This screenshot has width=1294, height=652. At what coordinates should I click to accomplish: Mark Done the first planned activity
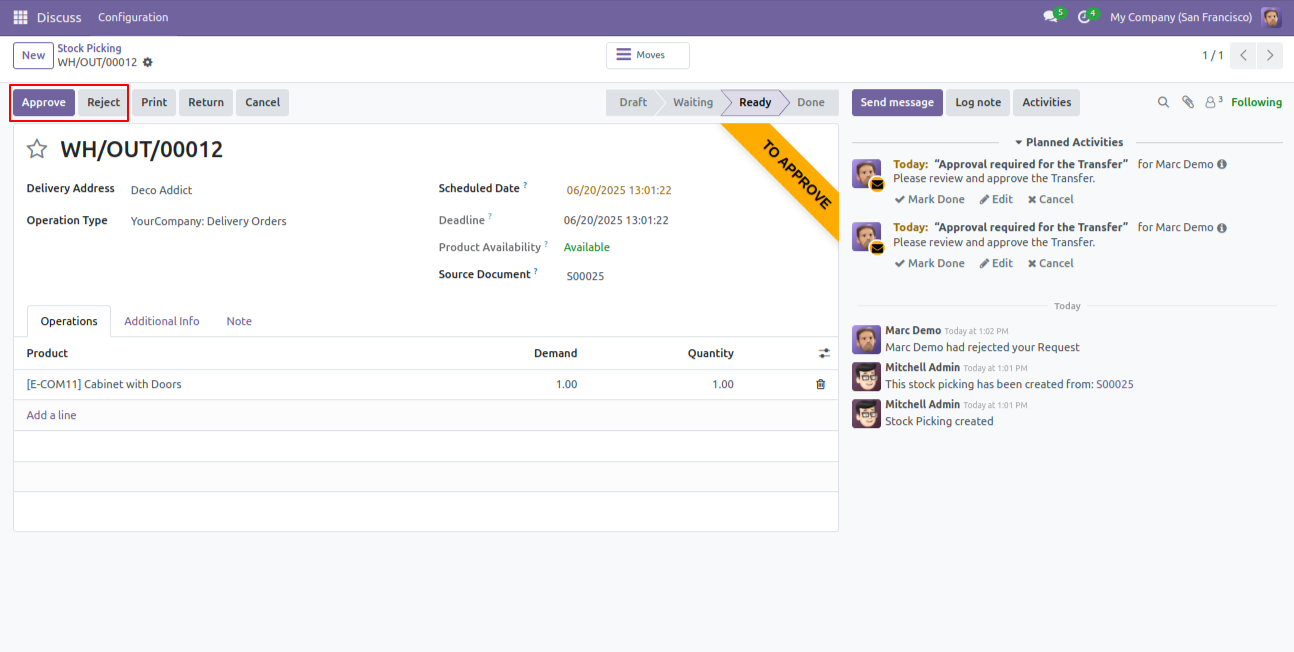point(929,199)
